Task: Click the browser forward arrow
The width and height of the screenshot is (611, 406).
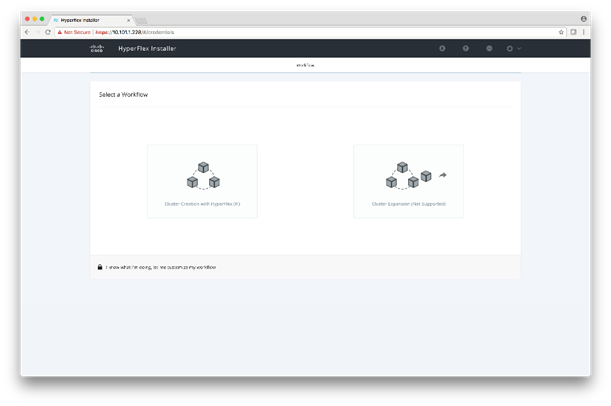Action: coord(37,32)
